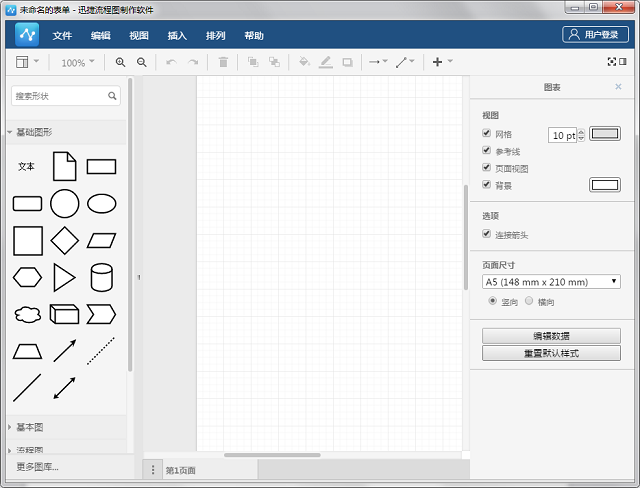Click the fill color bucket icon
The width and height of the screenshot is (640, 488).
click(x=304, y=62)
